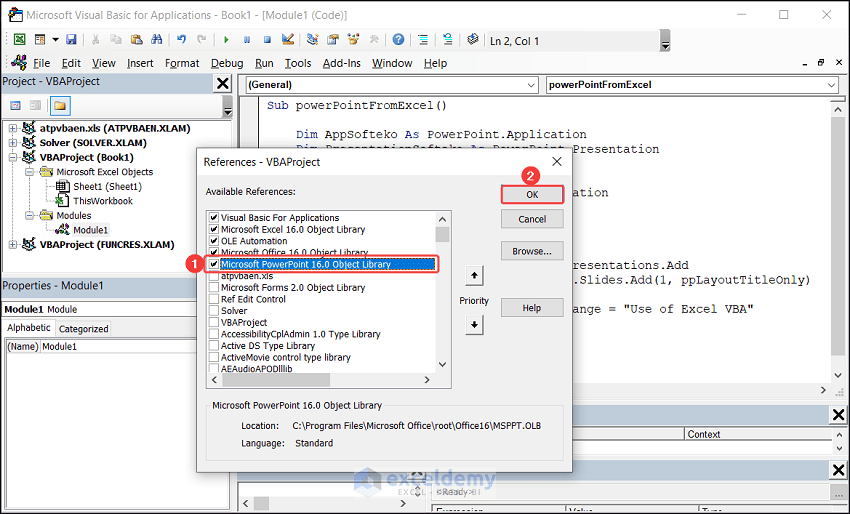
Task: Open the Add-Ins menu
Action: click(x=342, y=63)
